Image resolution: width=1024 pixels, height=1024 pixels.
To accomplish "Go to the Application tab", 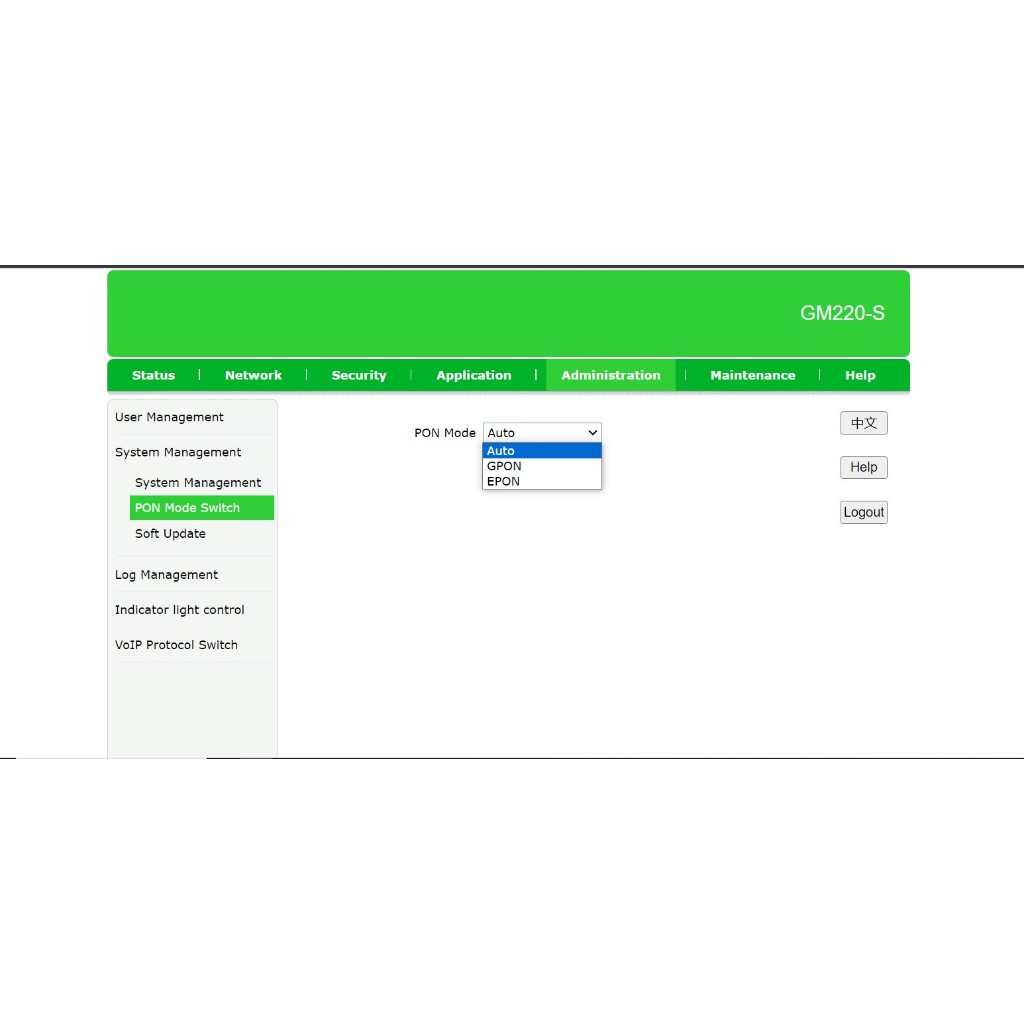I will point(473,375).
